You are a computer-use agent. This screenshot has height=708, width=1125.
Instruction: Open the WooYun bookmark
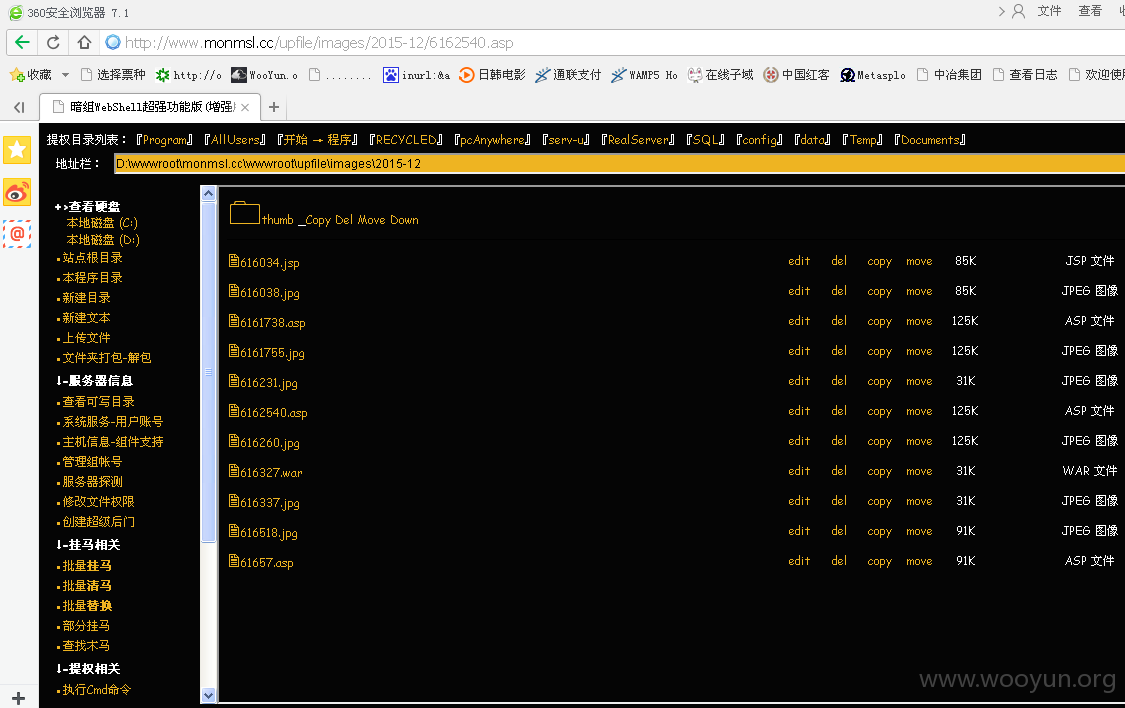click(264, 75)
